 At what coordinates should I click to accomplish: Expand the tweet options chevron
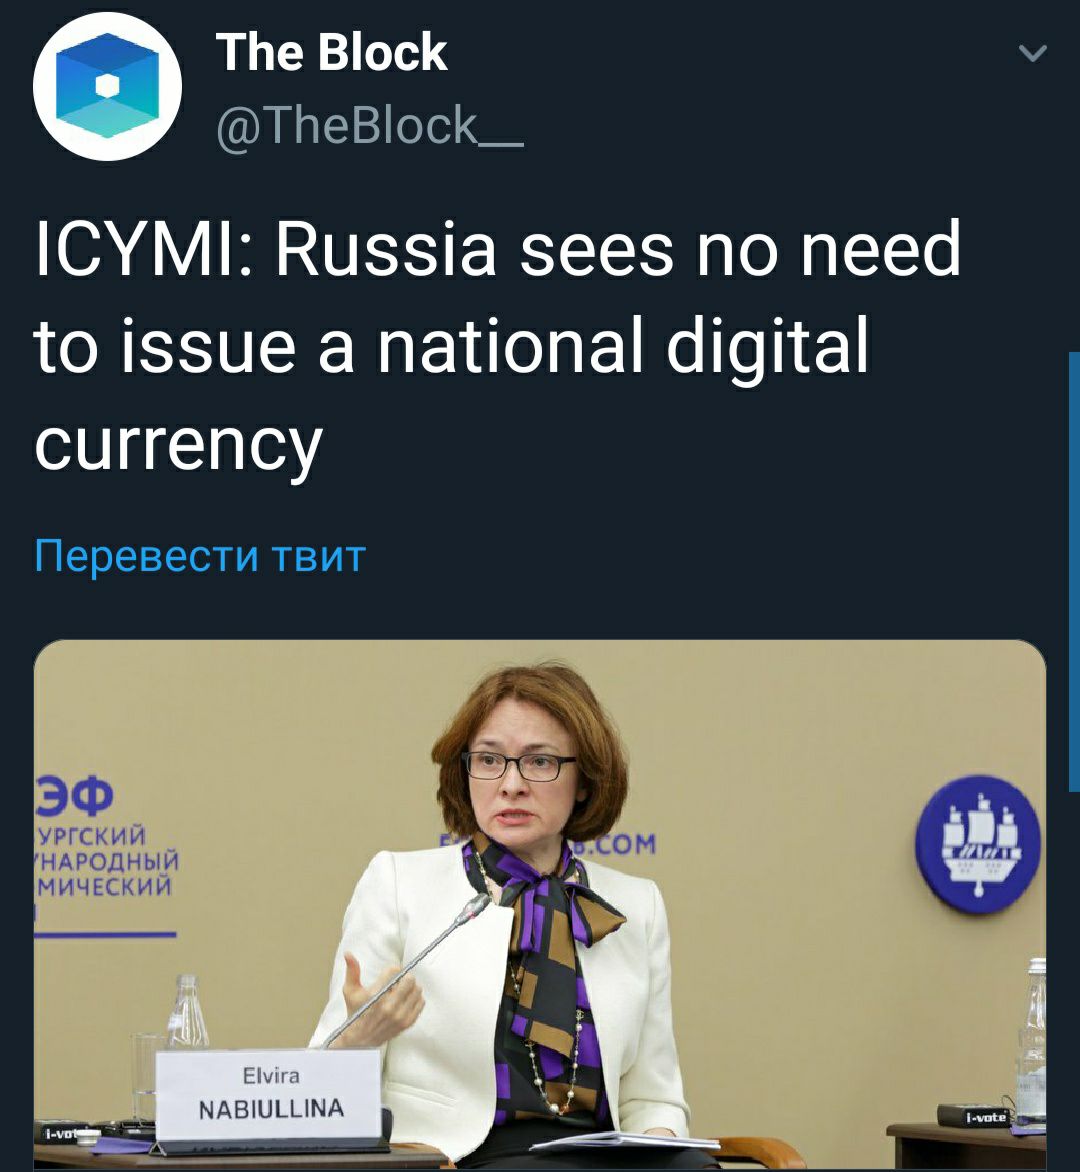click(x=1032, y=53)
